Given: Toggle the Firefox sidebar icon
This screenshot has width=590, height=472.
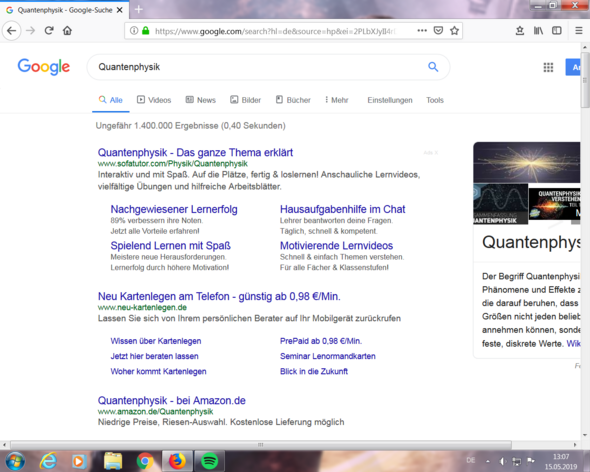Looking at the screenshot, I should 557,30.
